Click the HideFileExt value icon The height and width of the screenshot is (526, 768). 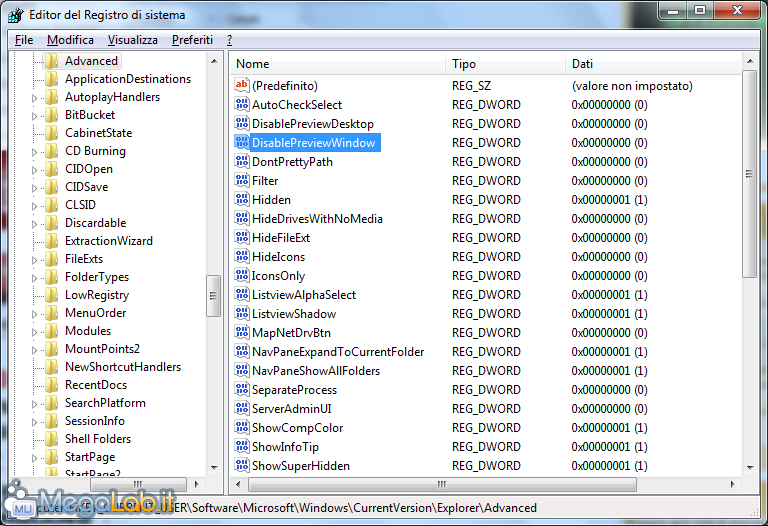[241, 238]
